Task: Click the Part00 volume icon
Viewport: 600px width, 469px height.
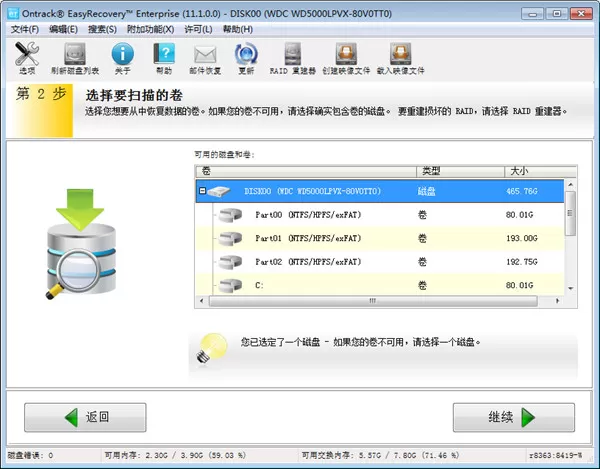Action: (230, 215)
